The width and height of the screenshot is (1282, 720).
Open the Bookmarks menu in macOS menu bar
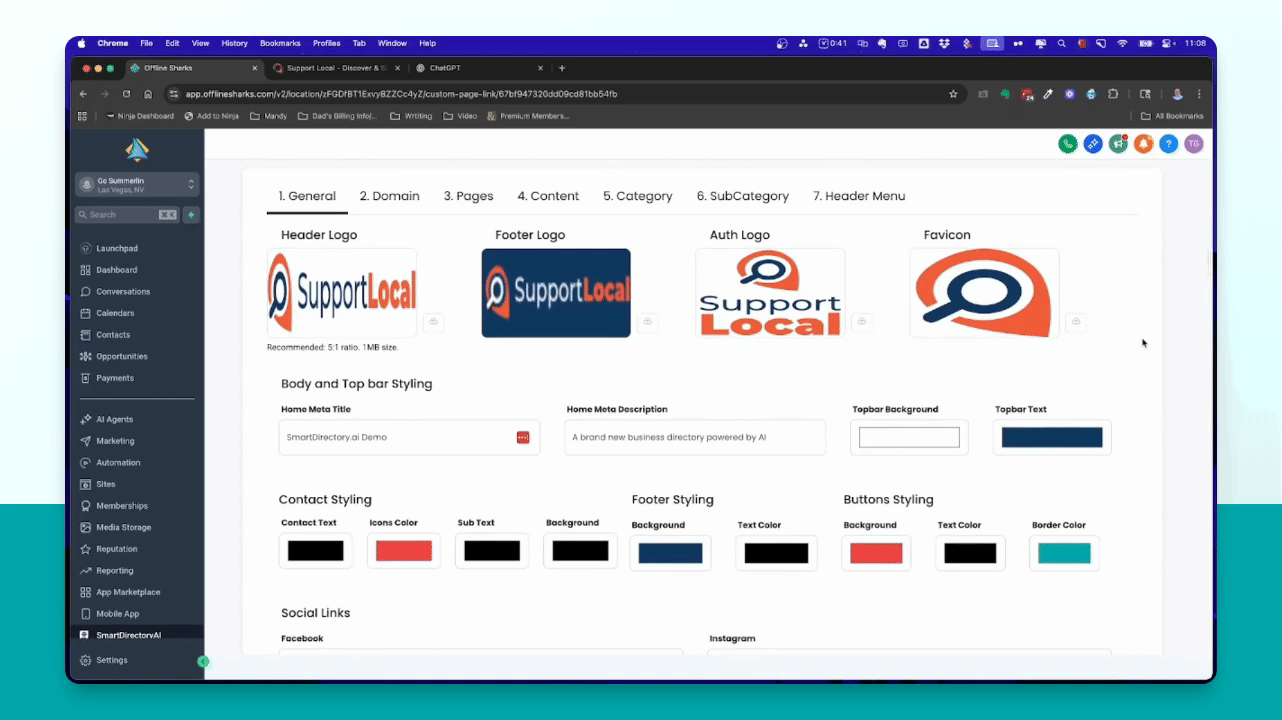click(280, 44)
